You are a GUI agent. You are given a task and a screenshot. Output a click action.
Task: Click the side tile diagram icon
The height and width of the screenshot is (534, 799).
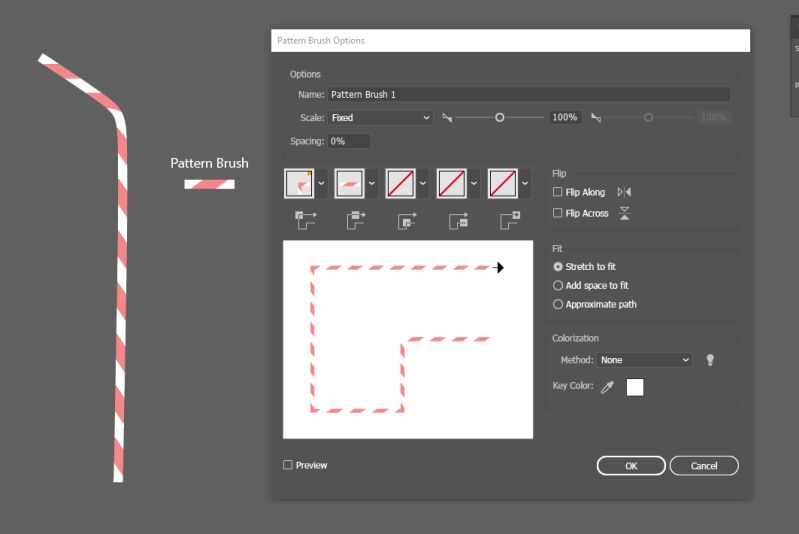point(356,220)
